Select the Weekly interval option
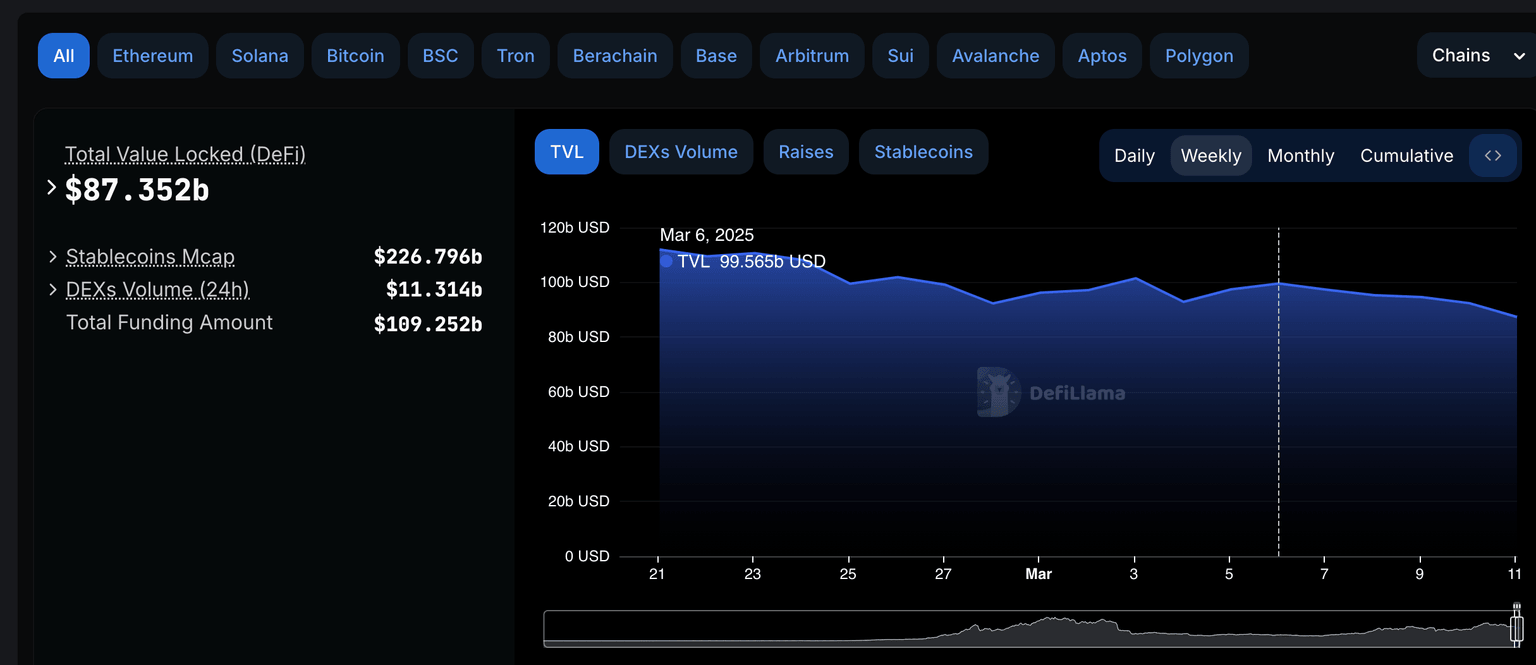 [1210, 156]
